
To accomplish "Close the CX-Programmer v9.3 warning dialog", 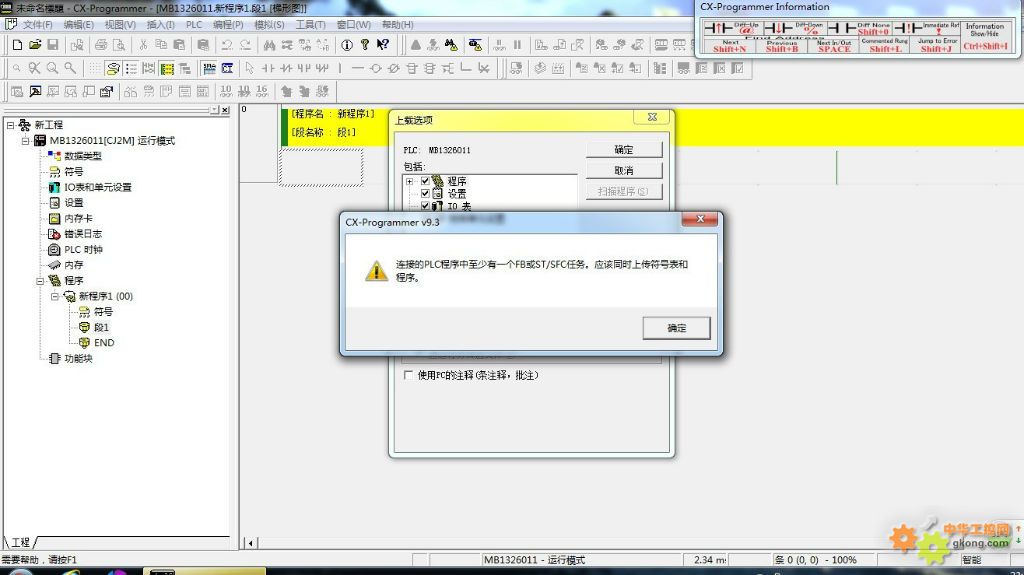I will (x=700, y=219).
